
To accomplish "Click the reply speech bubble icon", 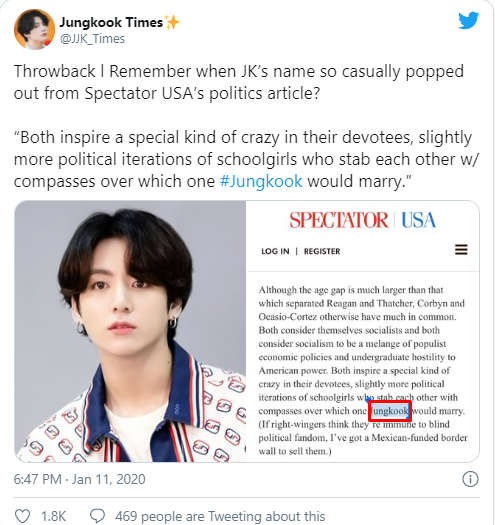I will [97, 516].
